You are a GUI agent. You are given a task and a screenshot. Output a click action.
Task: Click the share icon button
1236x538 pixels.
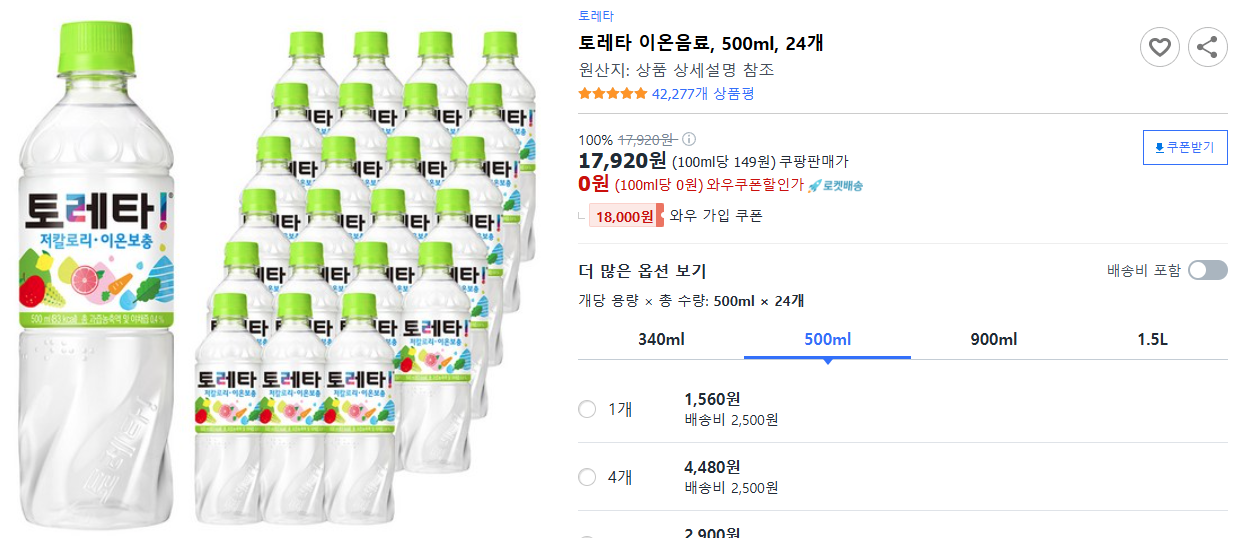(x=1207, y=47)
